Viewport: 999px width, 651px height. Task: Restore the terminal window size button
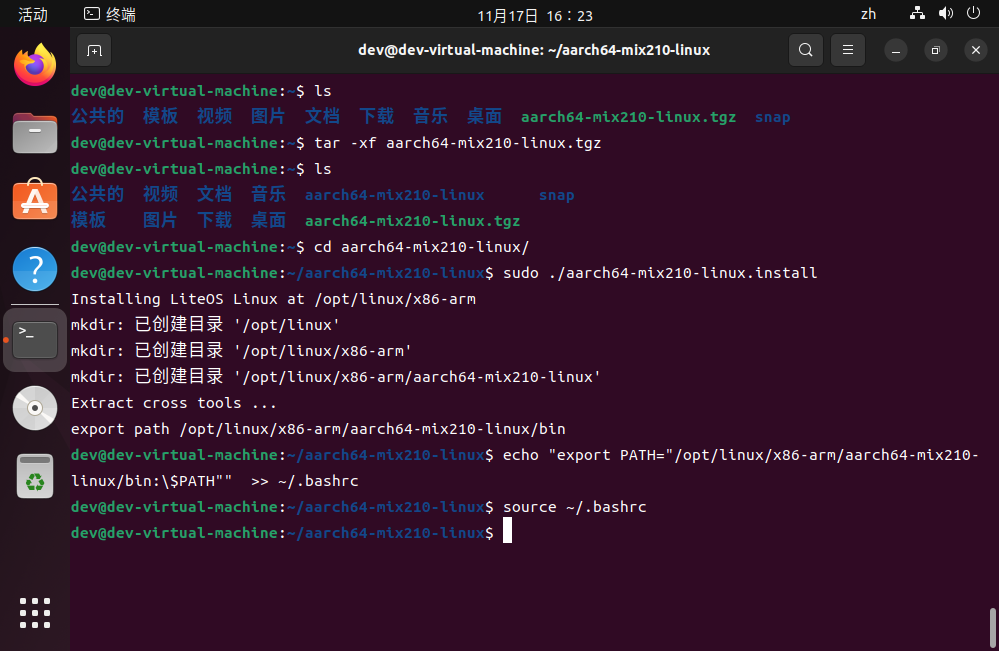click(x=935, y=50)
